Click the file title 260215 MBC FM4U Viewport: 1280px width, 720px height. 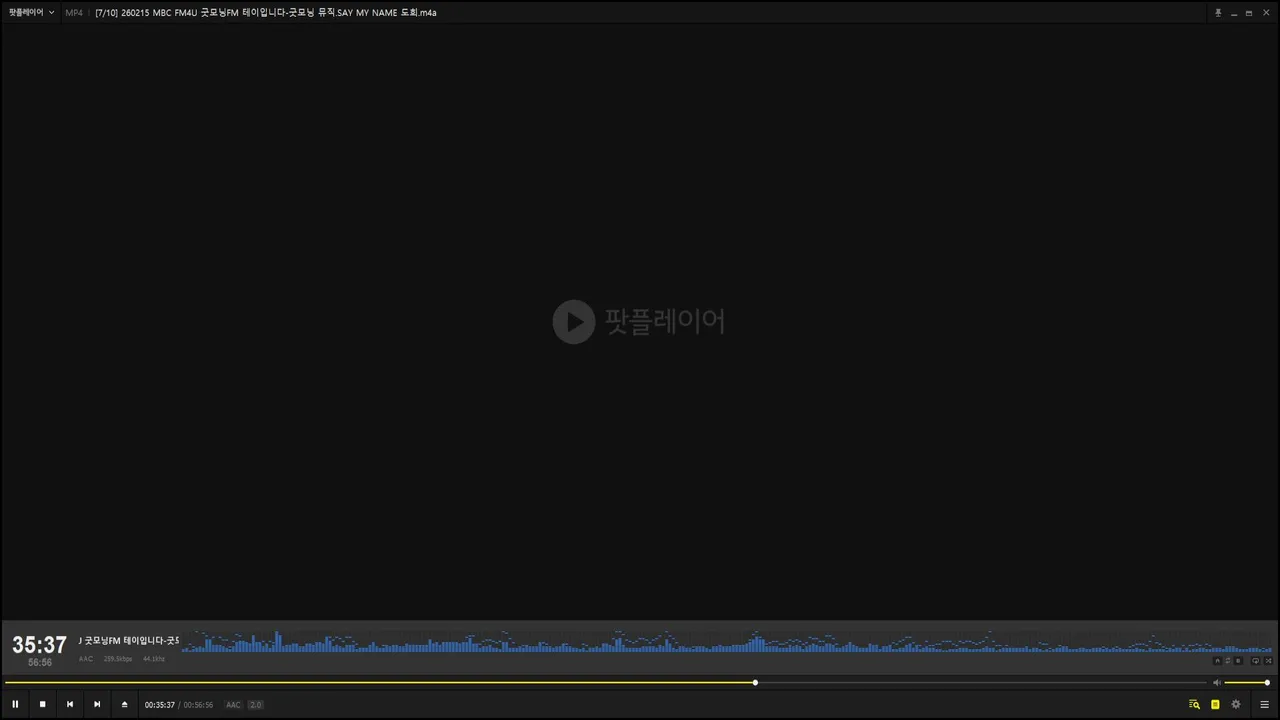265,13
